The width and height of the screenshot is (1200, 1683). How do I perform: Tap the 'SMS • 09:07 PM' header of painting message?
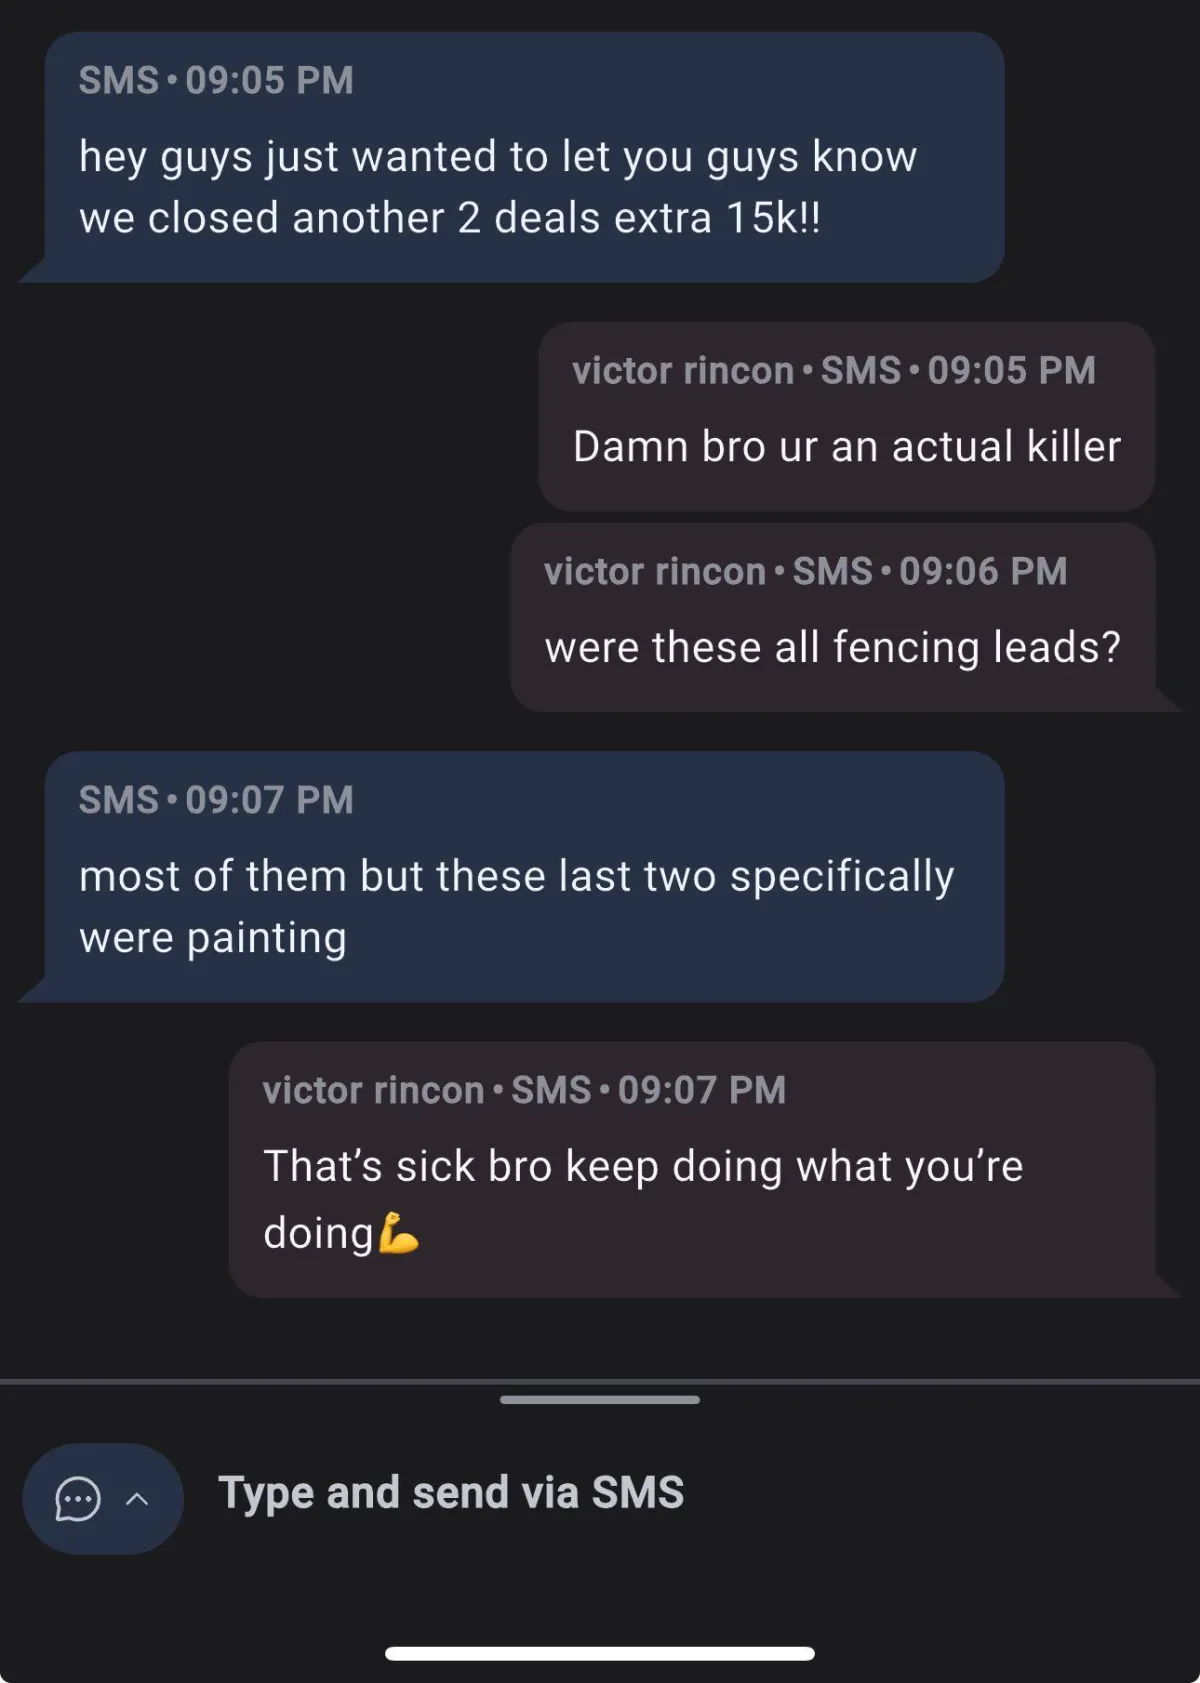tap(216, 800)
